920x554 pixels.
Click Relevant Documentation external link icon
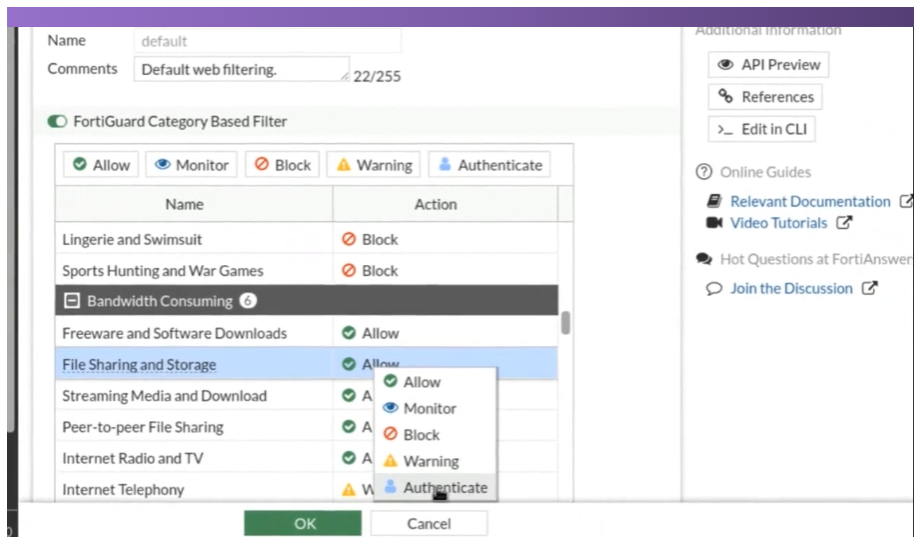click(x=906, y=201)
